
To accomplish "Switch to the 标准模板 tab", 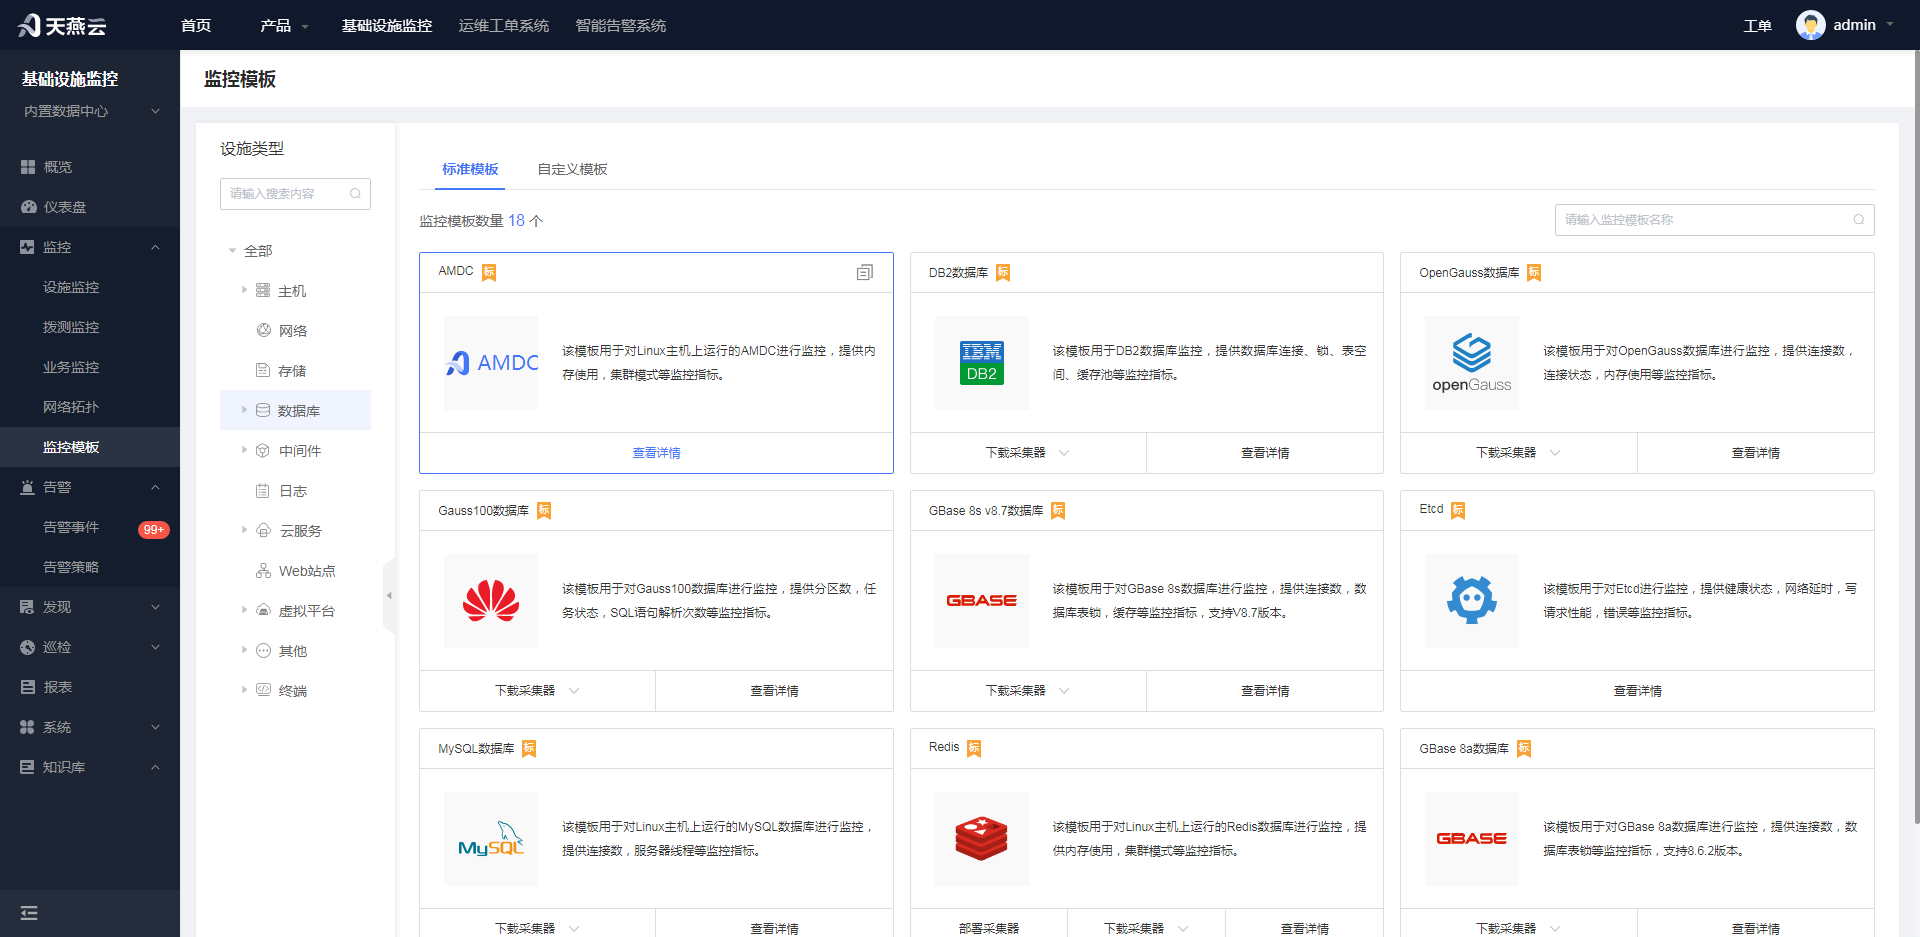I will coord(470,169).
